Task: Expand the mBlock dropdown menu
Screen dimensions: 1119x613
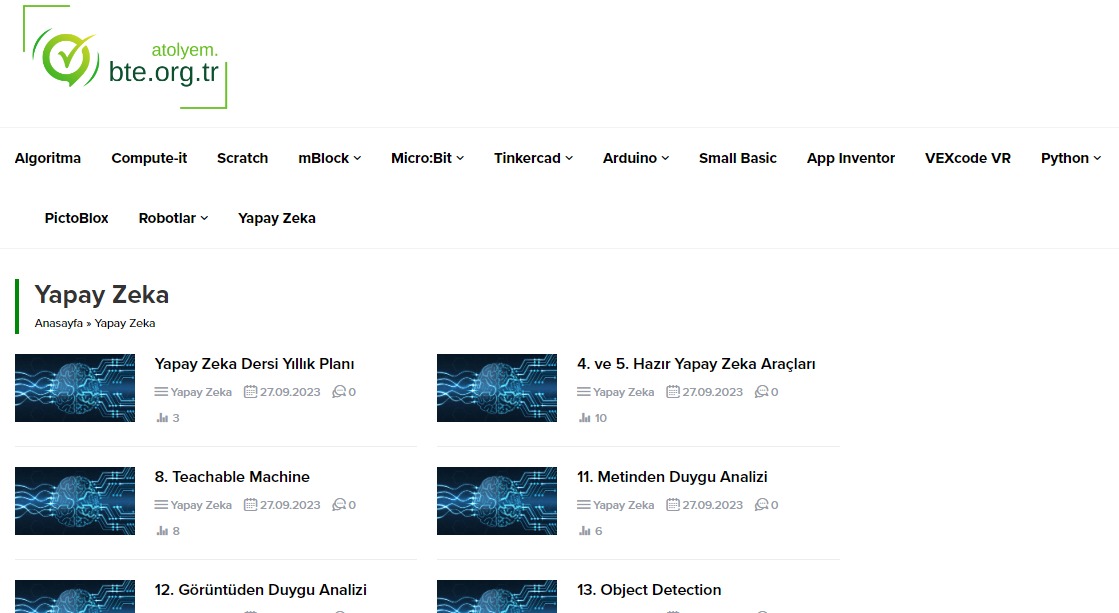Action: (330, 158)
